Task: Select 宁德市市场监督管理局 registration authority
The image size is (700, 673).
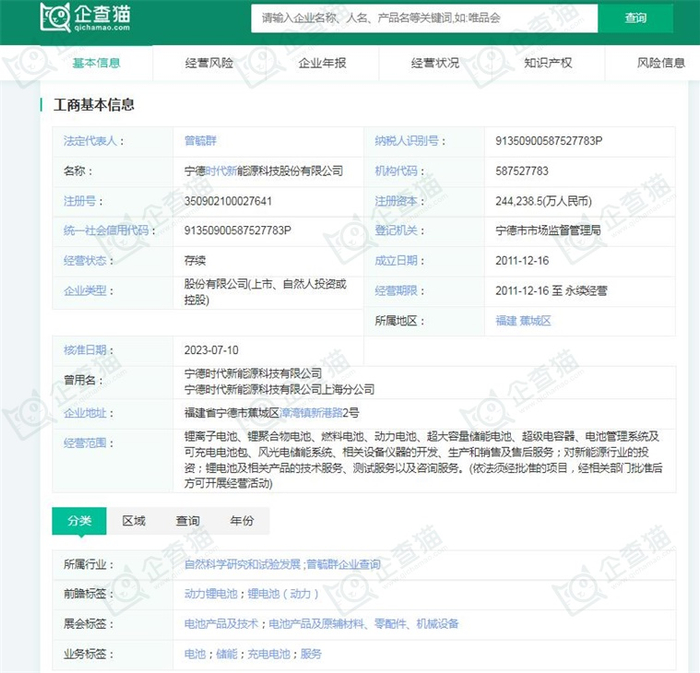Action: (x=548, y=230)
